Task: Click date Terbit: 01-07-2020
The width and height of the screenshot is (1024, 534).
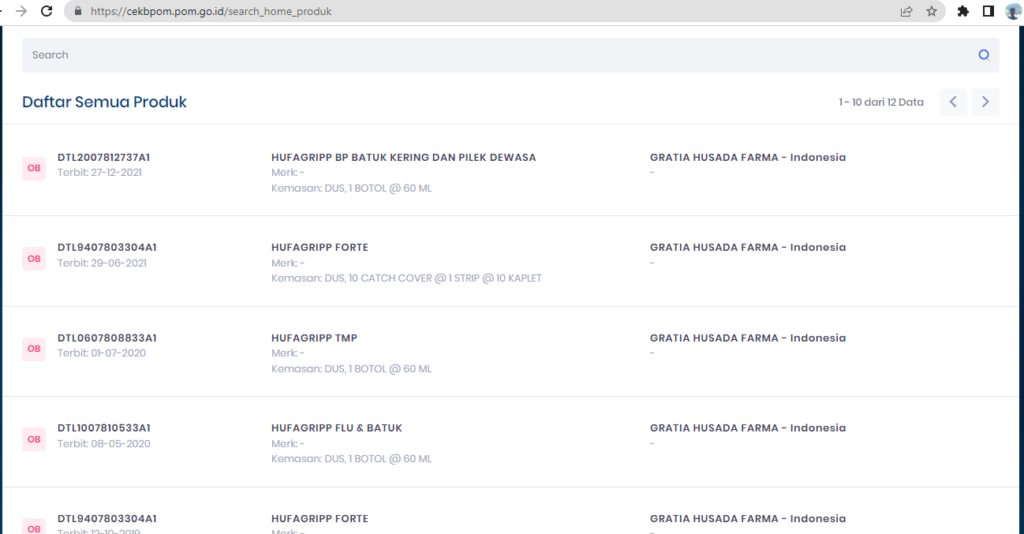Action: 102,353
